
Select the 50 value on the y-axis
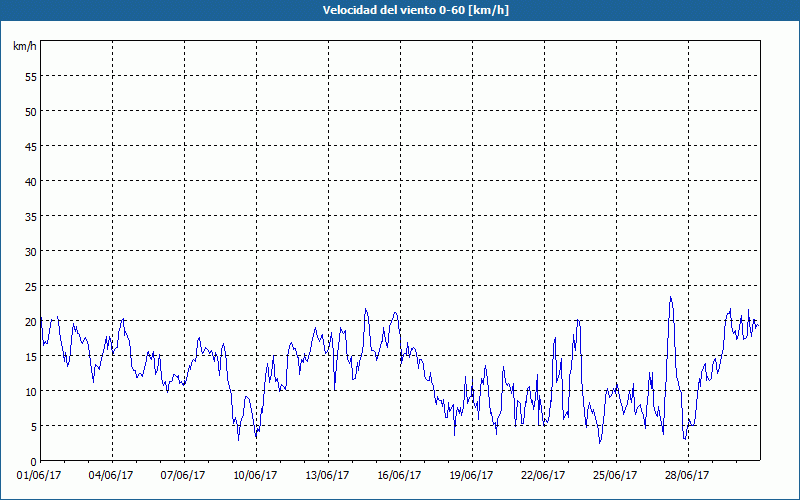[31, 111]
